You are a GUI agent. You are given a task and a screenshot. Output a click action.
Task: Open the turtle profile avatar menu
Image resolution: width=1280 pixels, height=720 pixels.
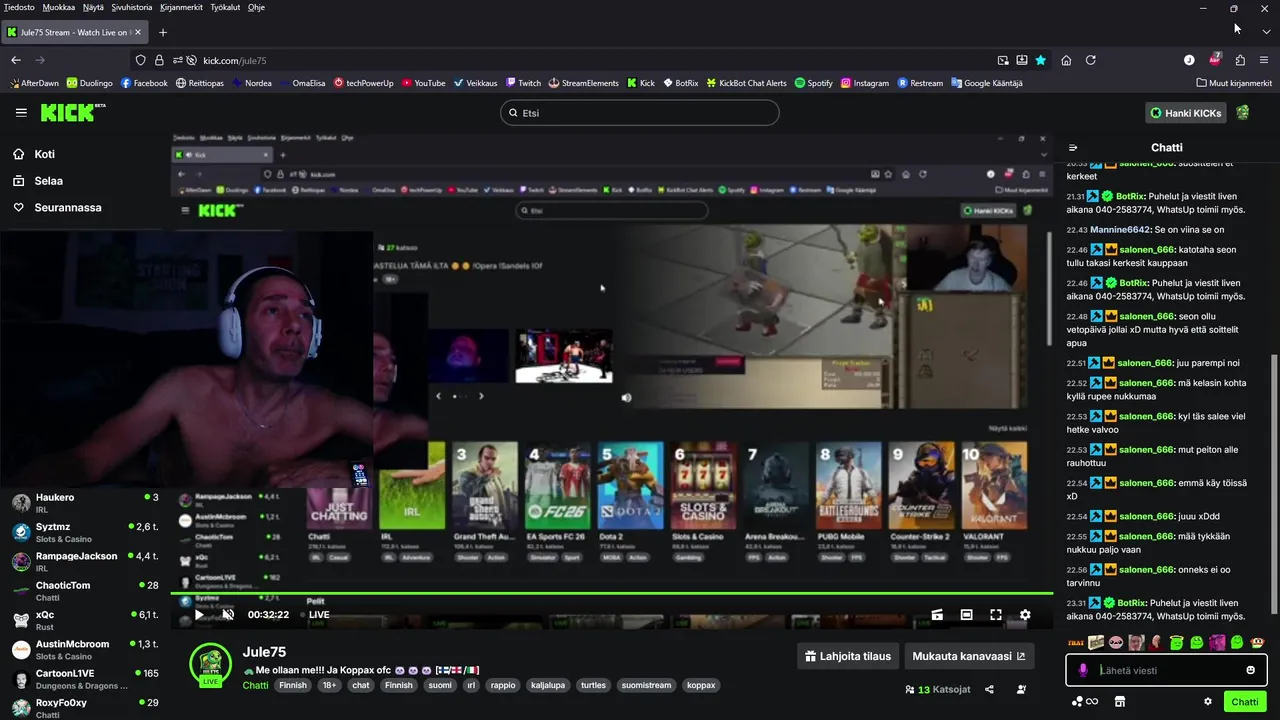(x=1243, y=113)
